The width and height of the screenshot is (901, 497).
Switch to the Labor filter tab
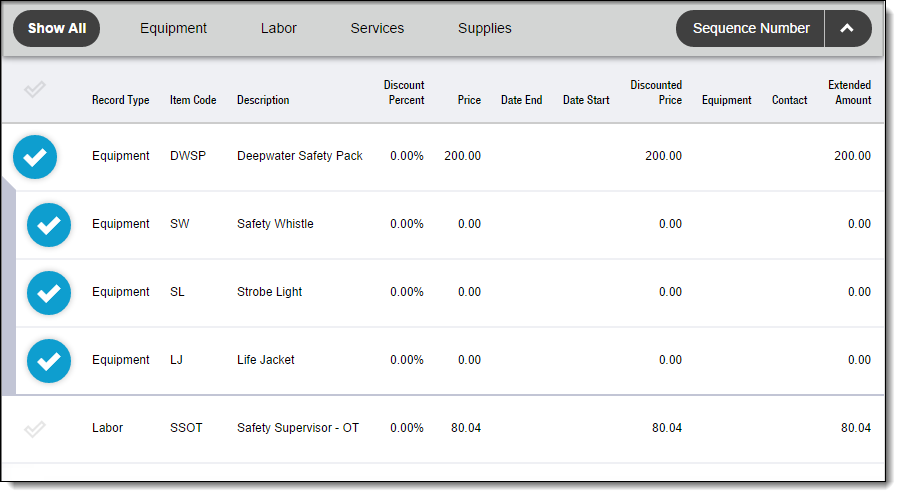(278, 28)
